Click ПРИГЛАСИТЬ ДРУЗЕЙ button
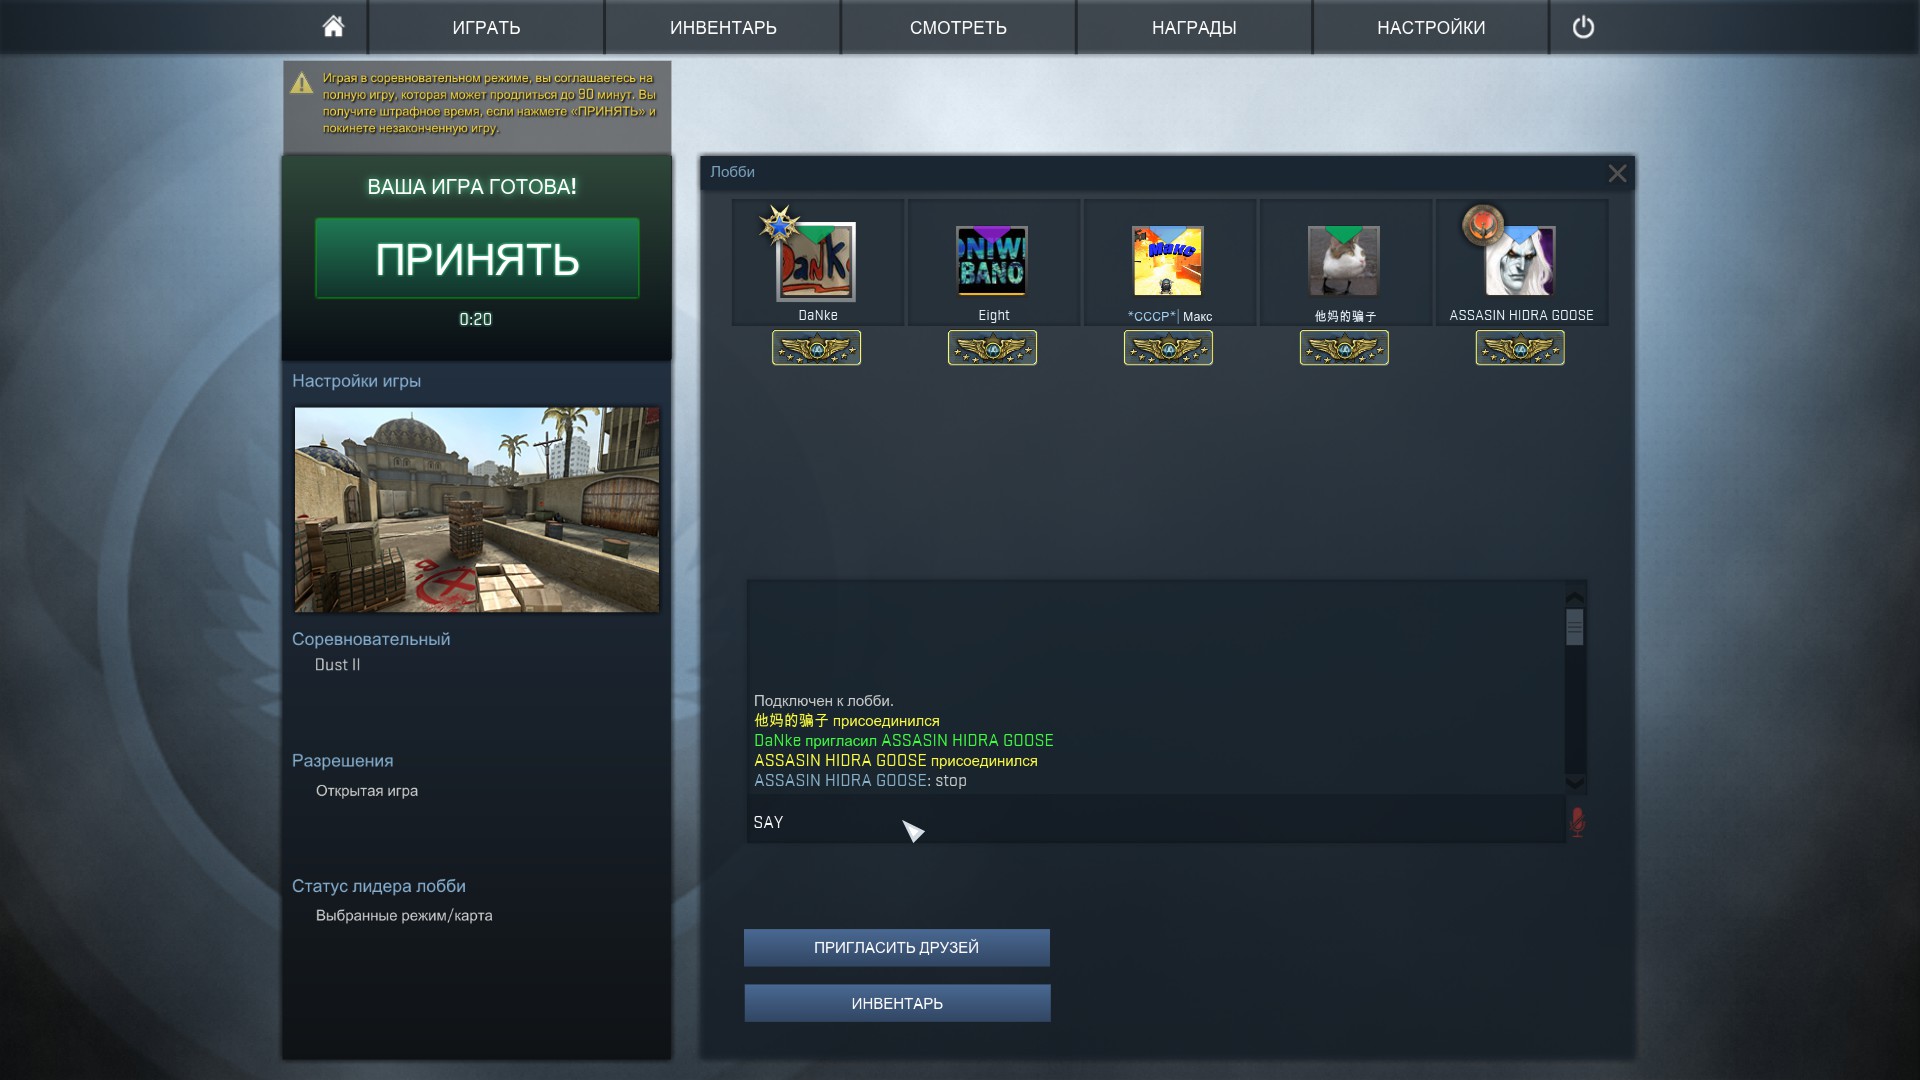 tap(896, 947)
